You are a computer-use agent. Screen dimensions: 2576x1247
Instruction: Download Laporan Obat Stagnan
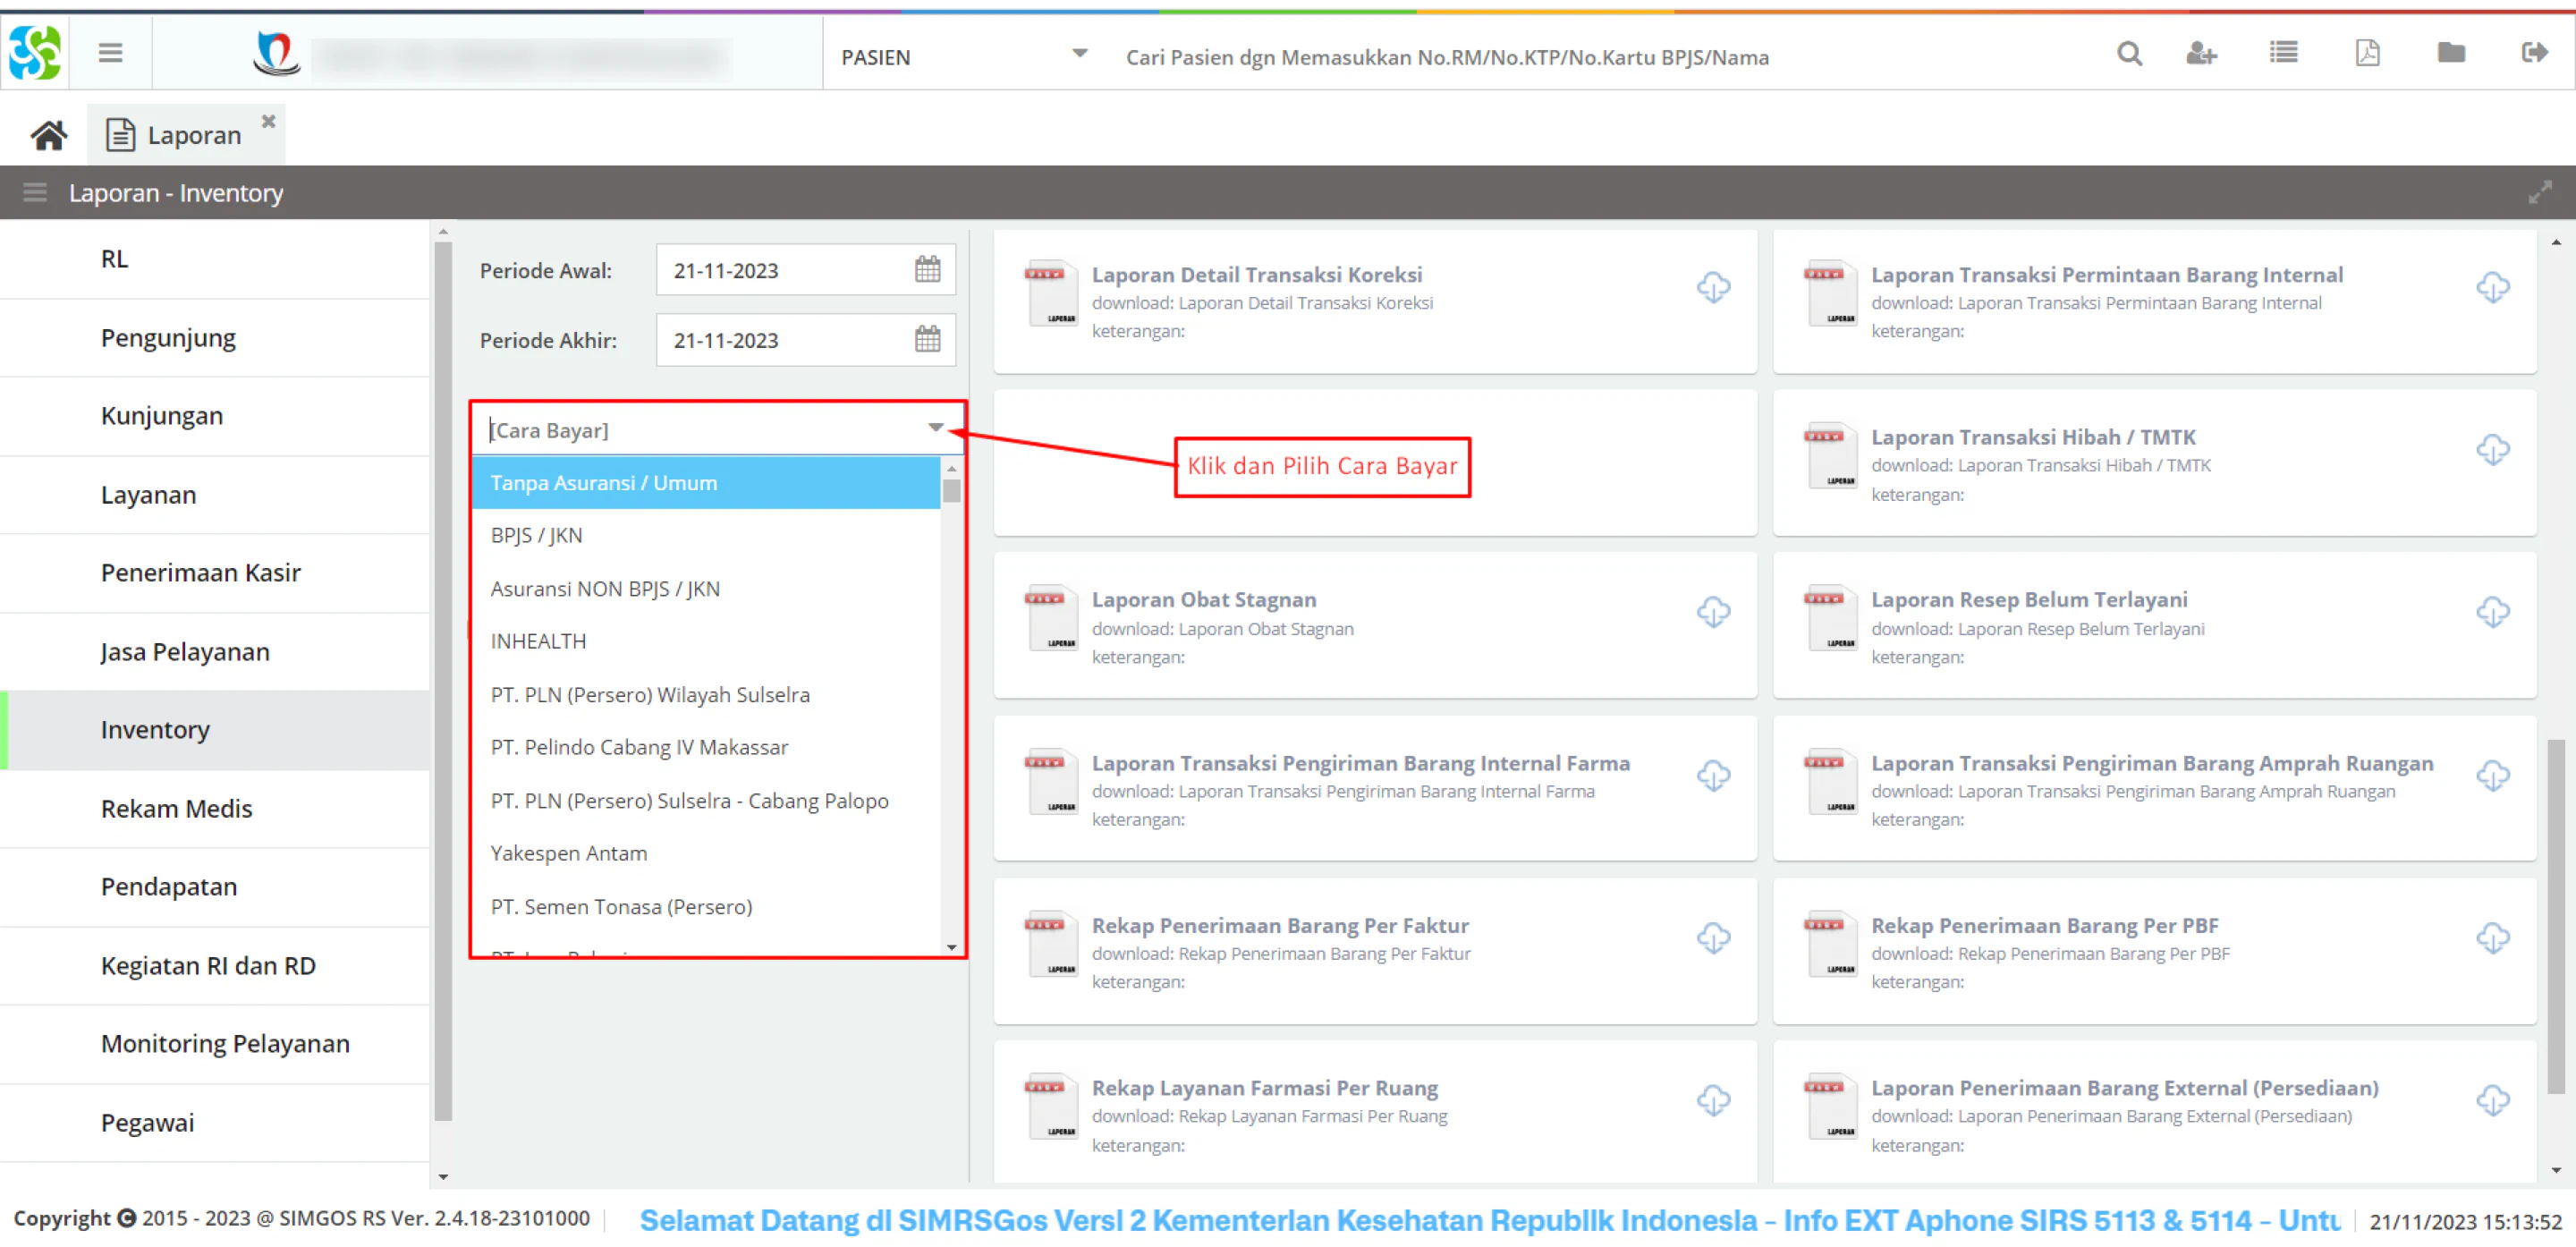[1713, 612]
